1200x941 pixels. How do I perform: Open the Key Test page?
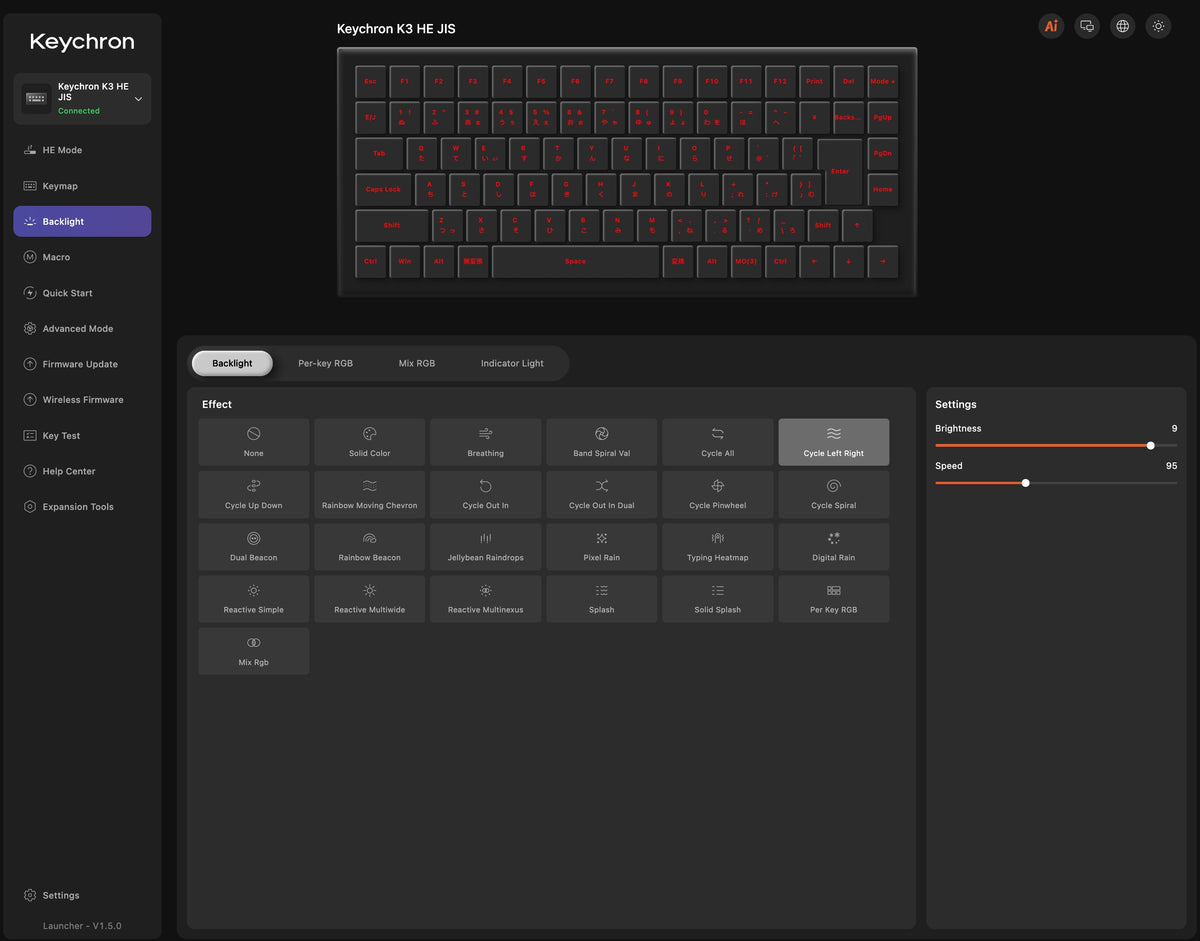point(82,436)
